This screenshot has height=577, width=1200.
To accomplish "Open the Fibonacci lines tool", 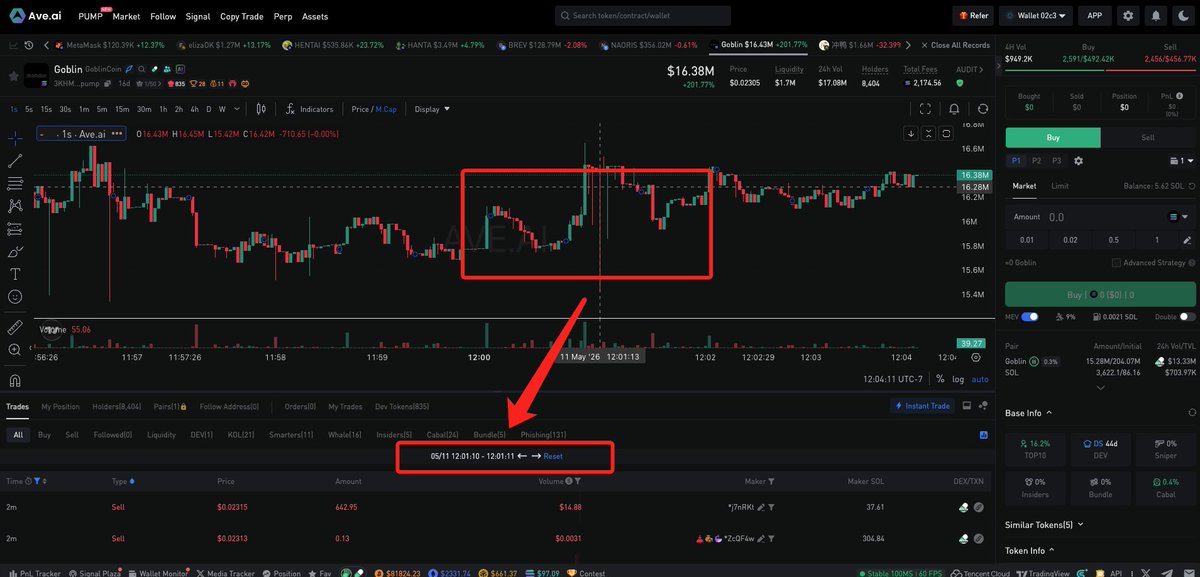I will (15, 183).
